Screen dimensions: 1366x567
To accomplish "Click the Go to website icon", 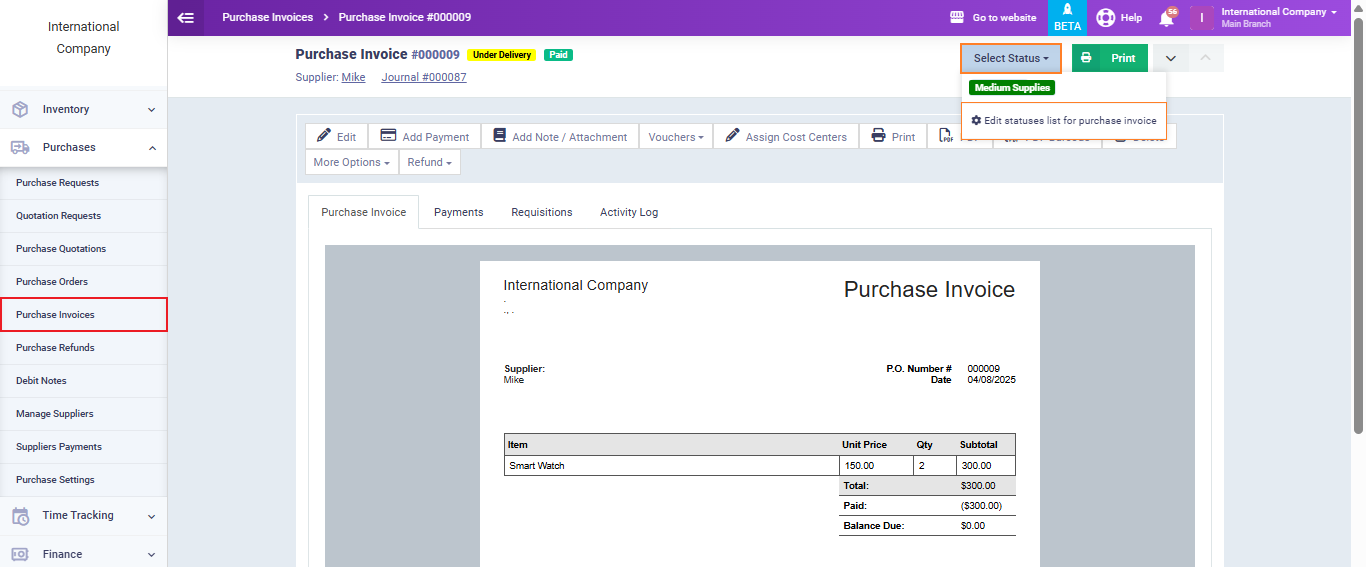I will click(957, 18).
